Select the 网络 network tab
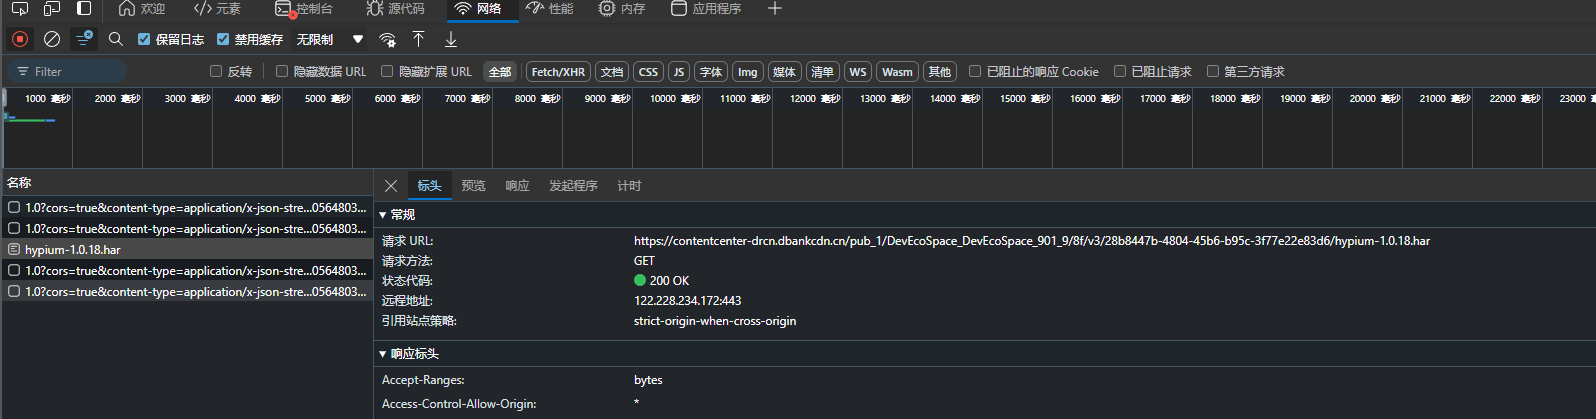Viewport: 1596px width, 419px height. point(478,9)
